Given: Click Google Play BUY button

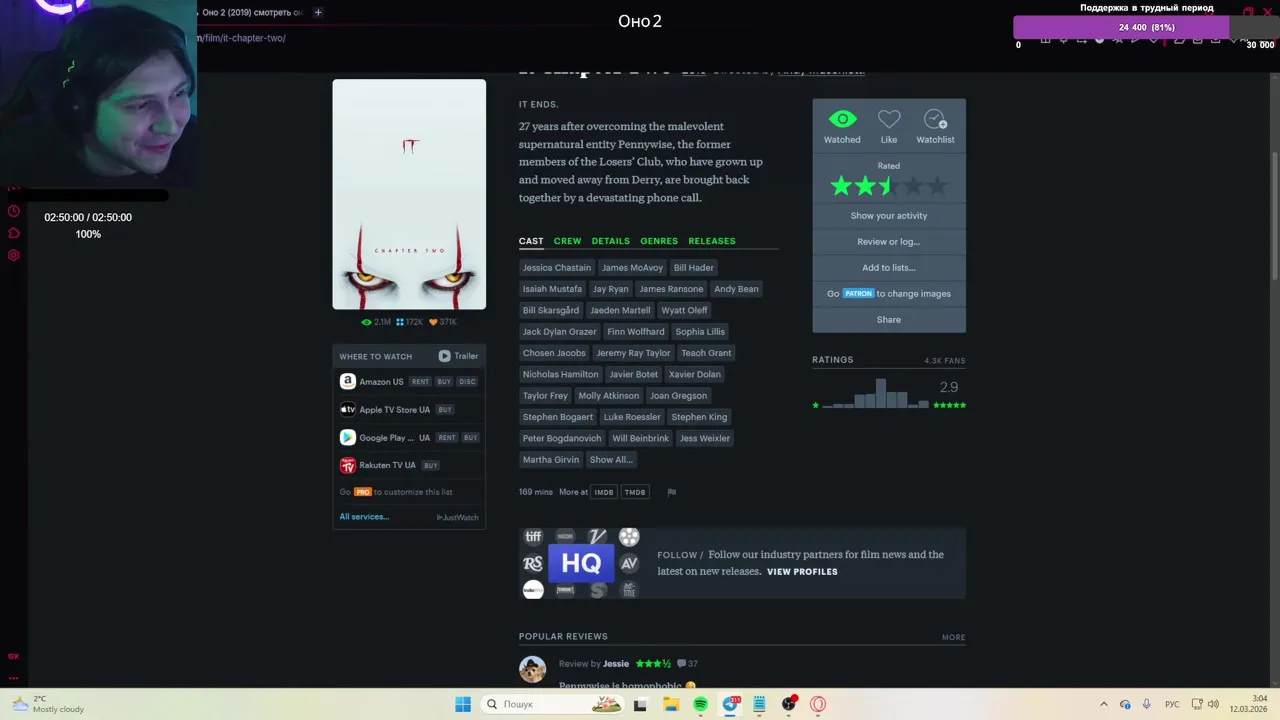Looking at the screenshot, I should (470, 438).
